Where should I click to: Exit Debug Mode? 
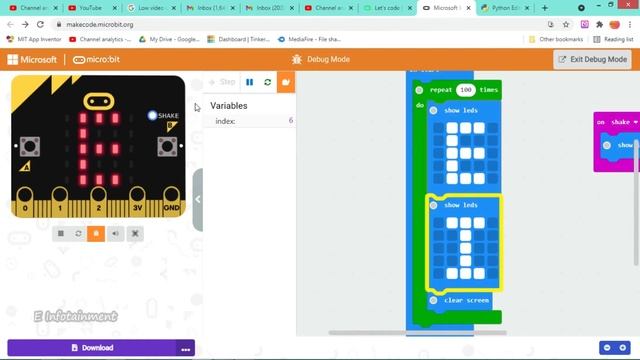pyautogui.click(x=592, y=60)
